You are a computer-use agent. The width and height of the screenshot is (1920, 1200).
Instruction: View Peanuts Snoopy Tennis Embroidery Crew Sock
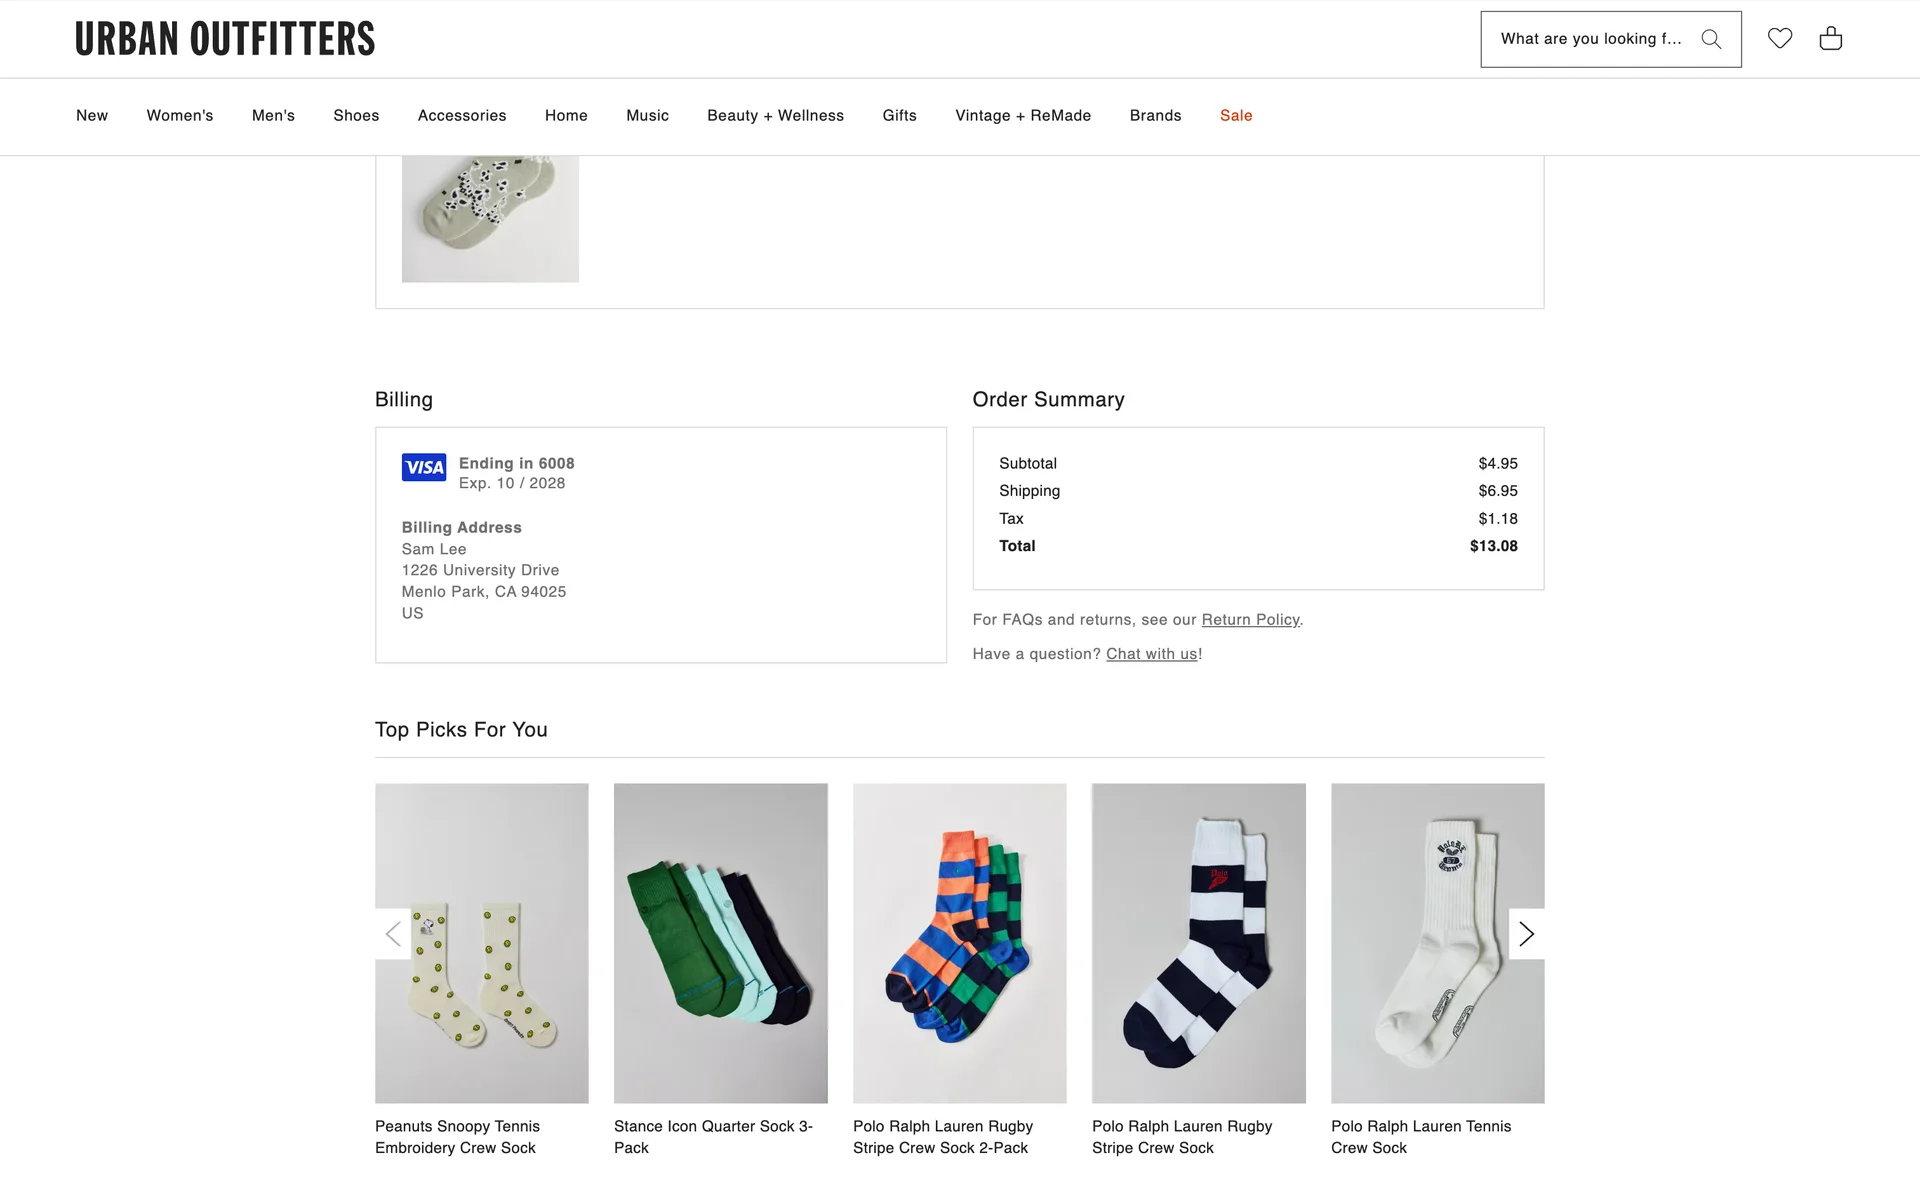coord(481,943)
